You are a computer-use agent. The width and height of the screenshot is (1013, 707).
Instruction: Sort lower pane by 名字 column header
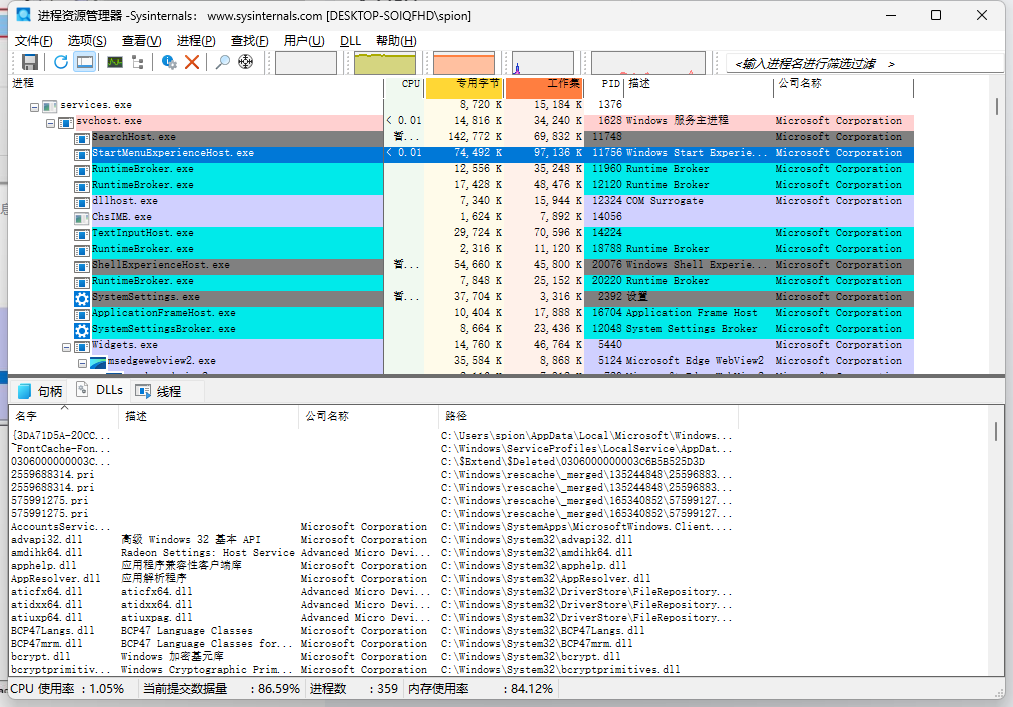point(63,416)
